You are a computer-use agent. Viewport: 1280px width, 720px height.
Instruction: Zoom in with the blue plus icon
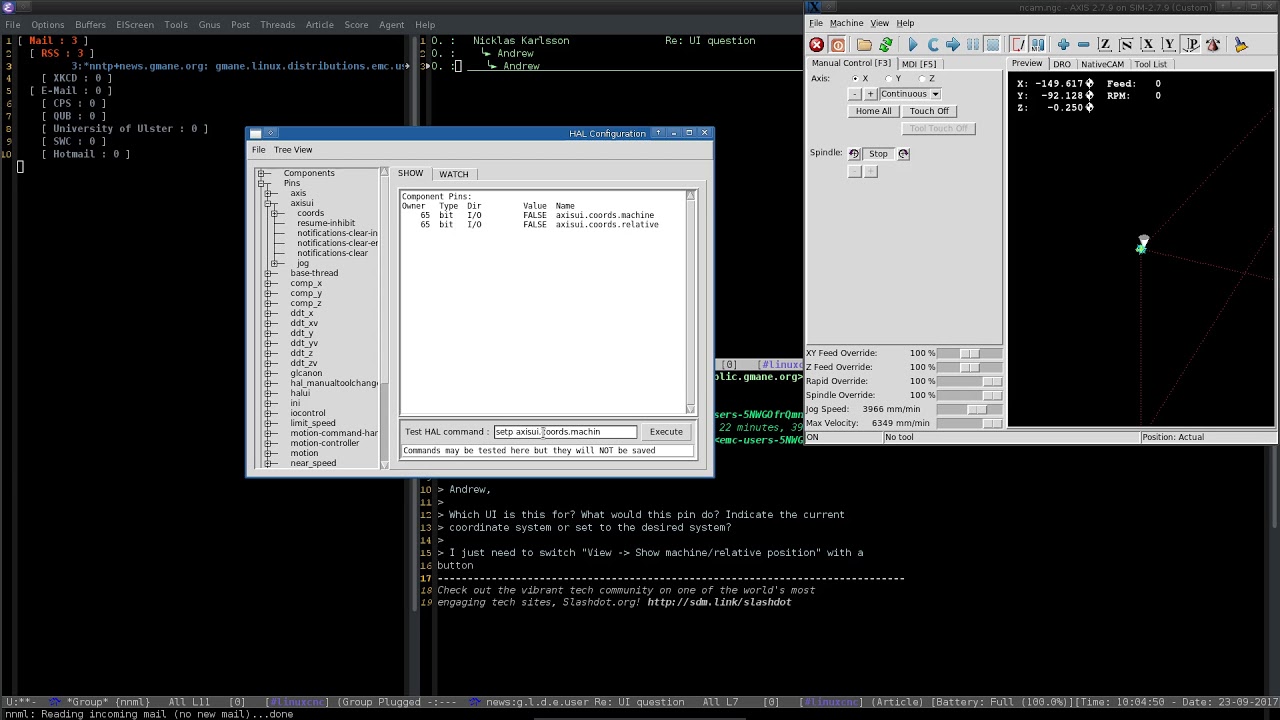[x=1064, y=45]
